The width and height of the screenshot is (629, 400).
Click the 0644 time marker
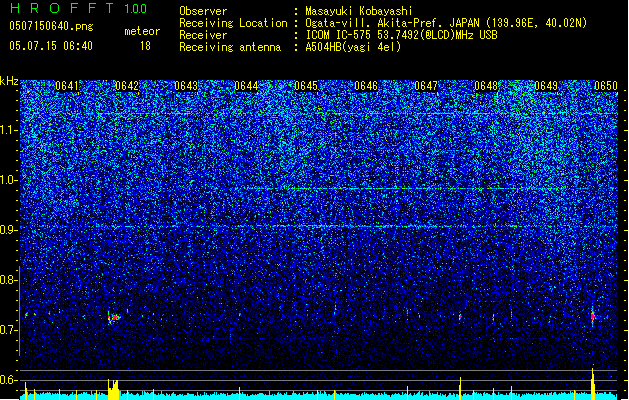(x=246, y=86)
